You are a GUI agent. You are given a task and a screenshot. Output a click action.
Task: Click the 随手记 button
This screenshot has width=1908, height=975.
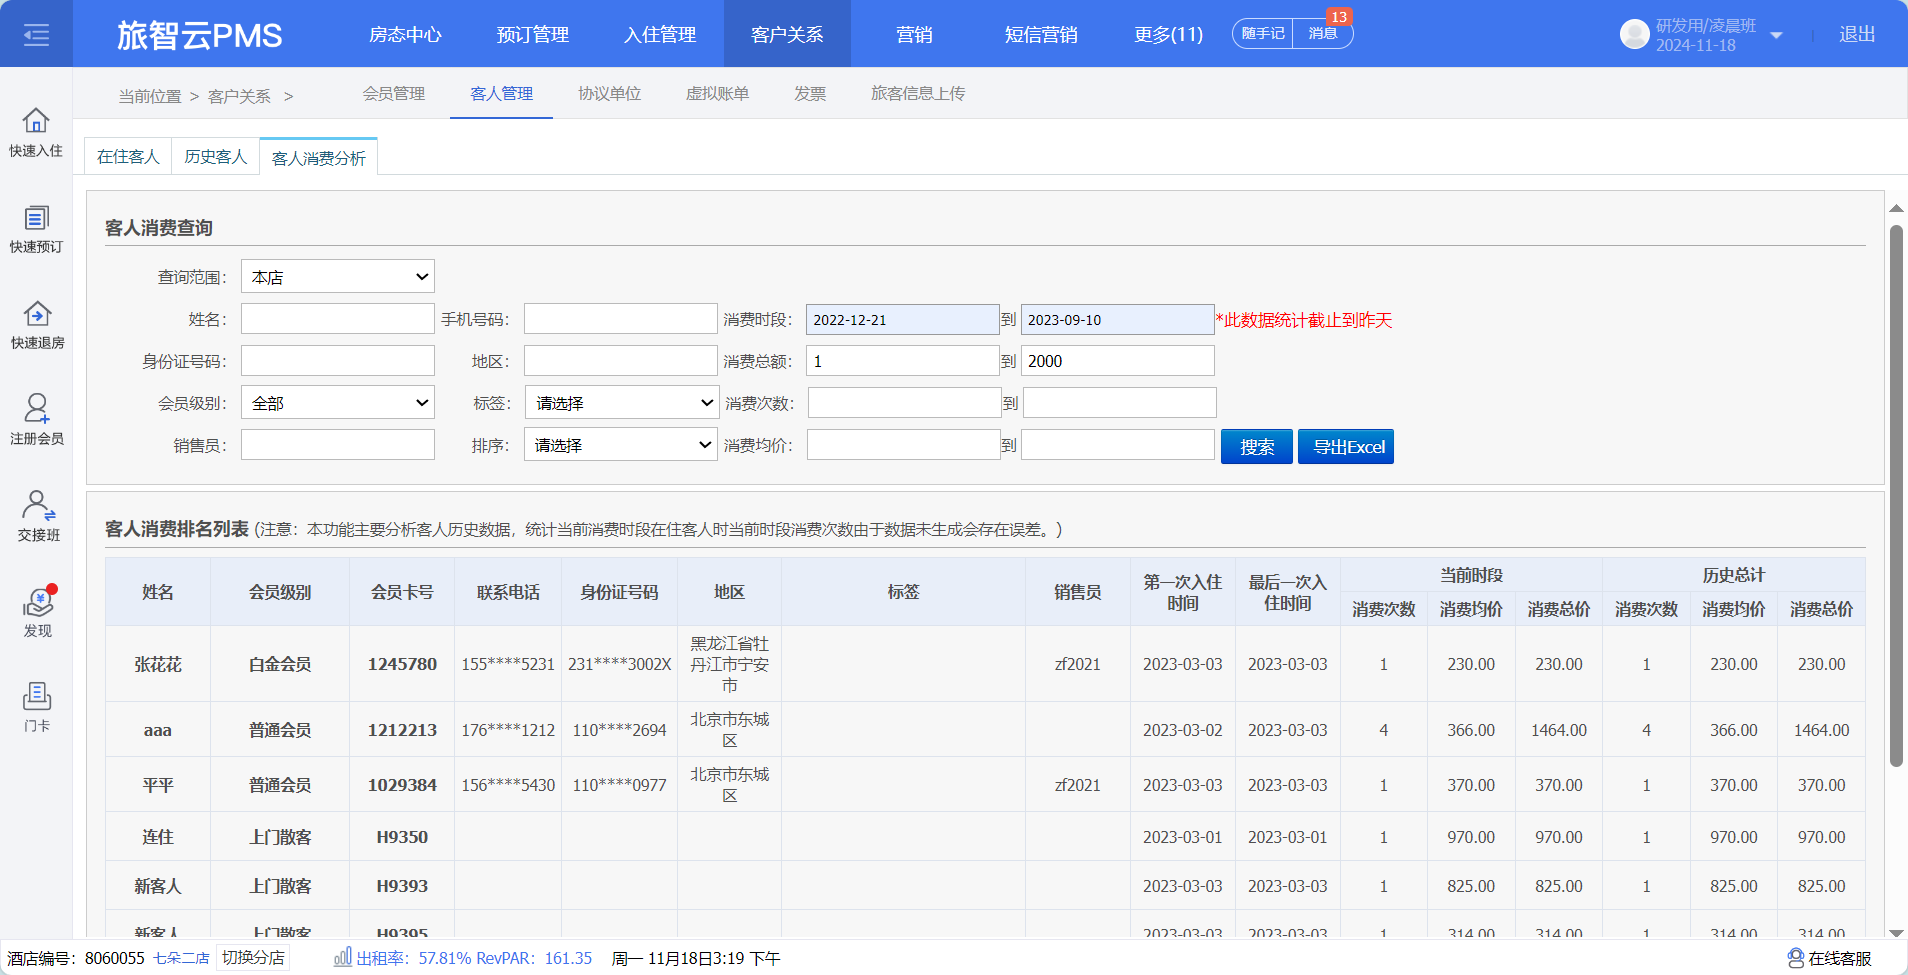click(1263, 33)
